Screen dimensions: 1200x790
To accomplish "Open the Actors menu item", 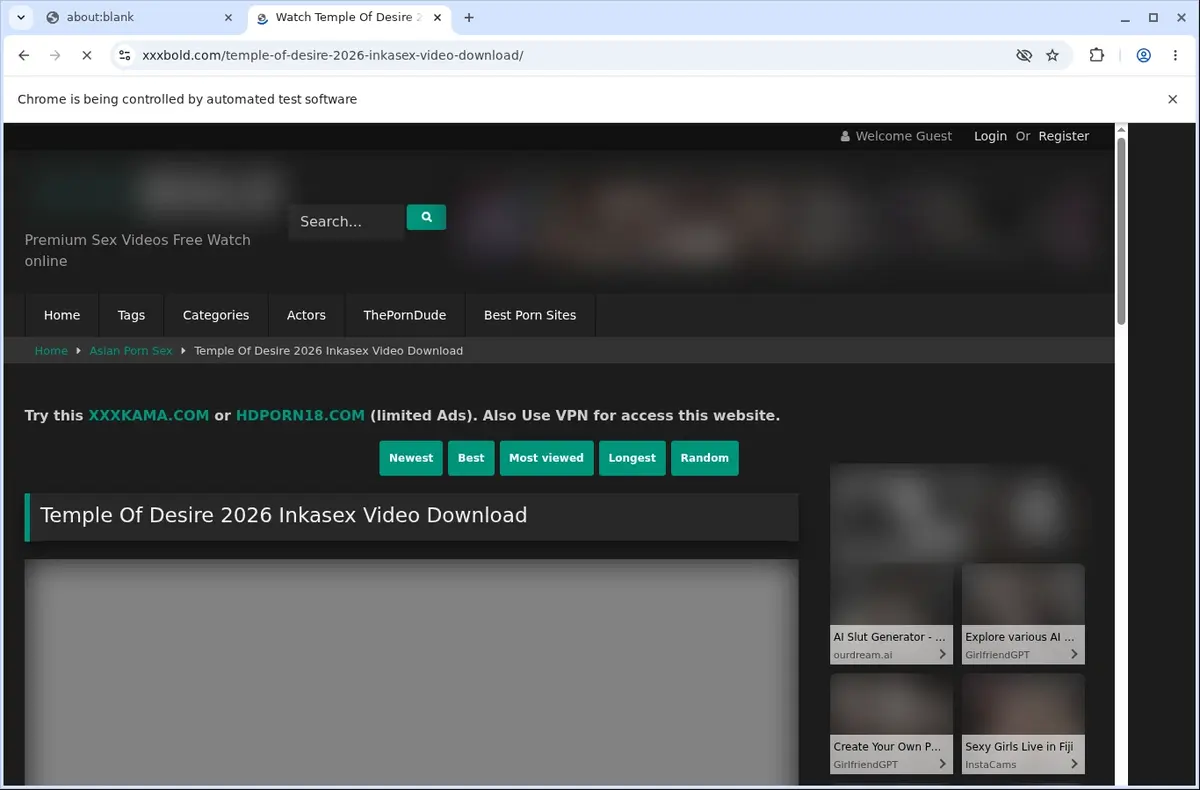I will click(x=306, y=315).
